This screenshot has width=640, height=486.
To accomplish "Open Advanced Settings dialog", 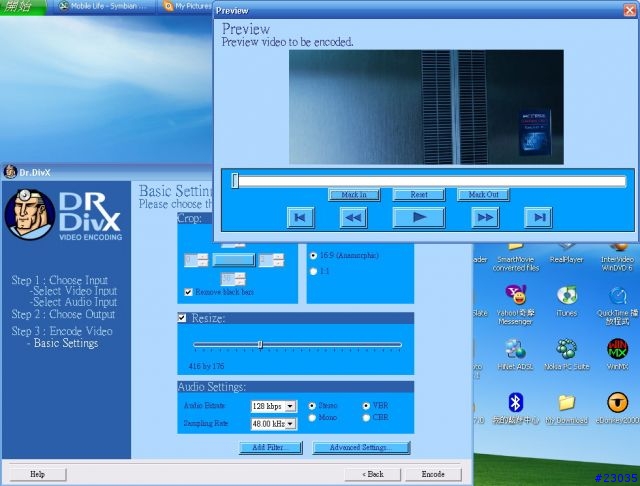I will [361, 447].
